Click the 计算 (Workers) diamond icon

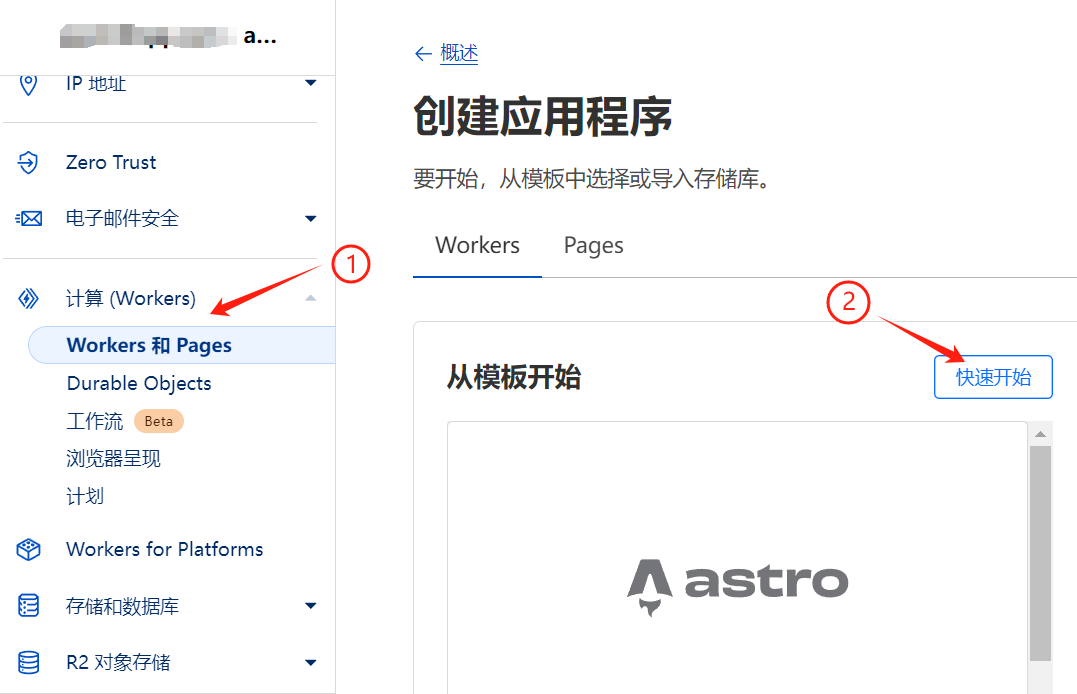(x=29, y=298)
